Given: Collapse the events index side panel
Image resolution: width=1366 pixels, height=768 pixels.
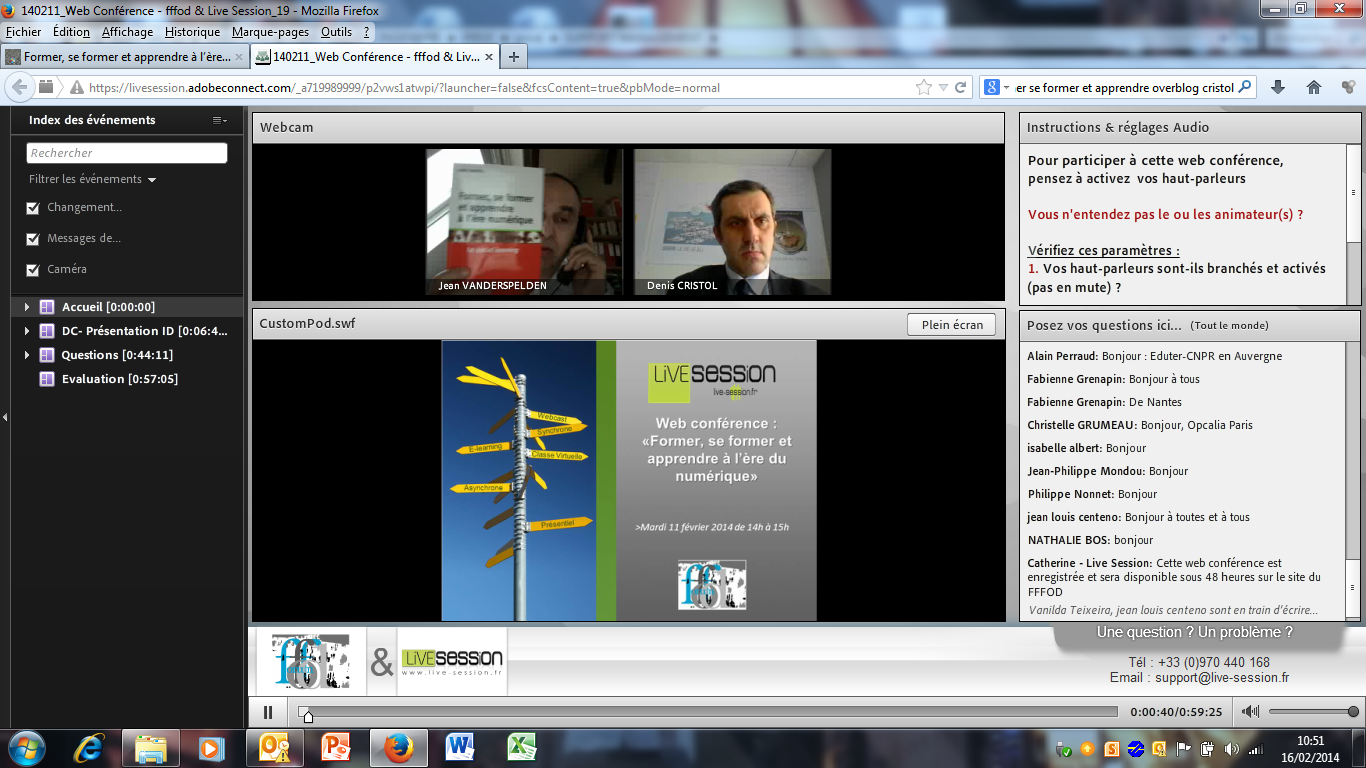Looking at the screenshot, I should pyautogui.click(x=5, y=416).
